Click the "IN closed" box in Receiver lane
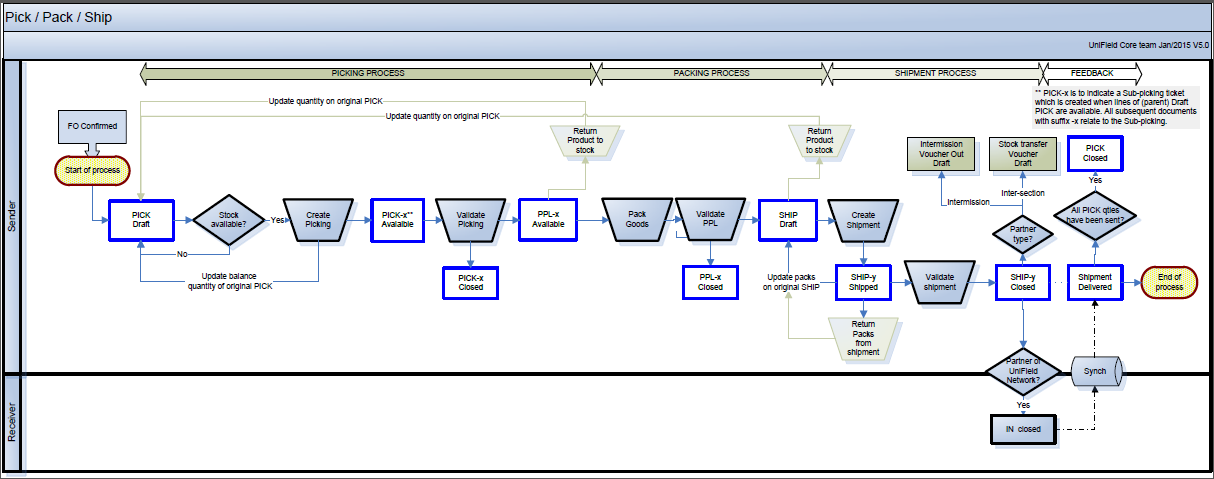1214x479 pixels. (1023, 429)
